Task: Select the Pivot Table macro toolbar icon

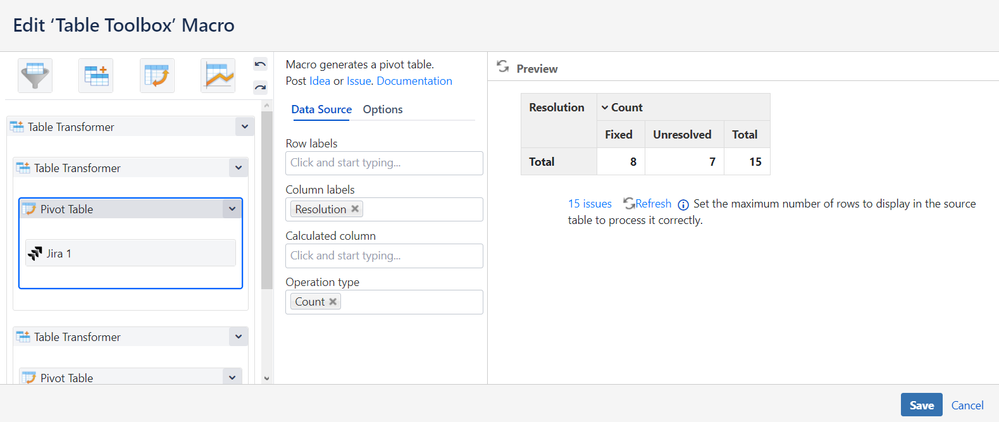Action: [157, 74]
